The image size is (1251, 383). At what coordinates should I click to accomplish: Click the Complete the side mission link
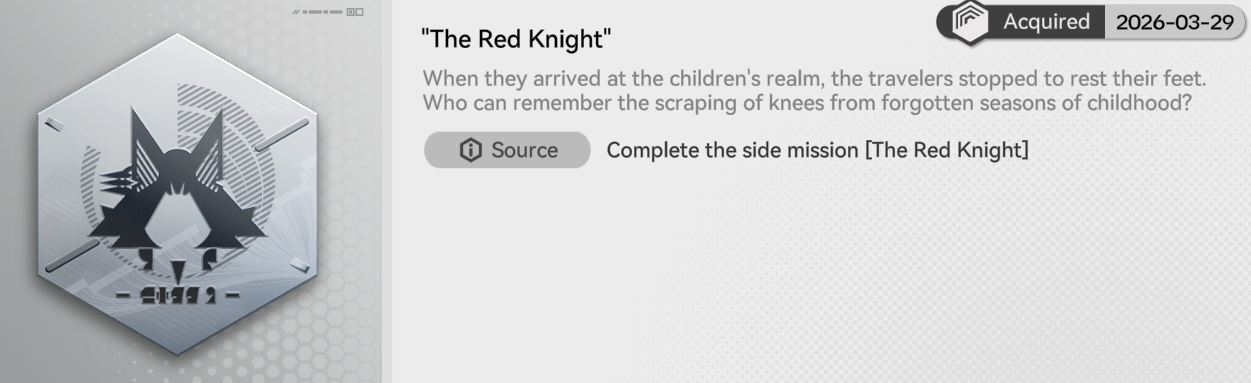click(x=818, y=150)
